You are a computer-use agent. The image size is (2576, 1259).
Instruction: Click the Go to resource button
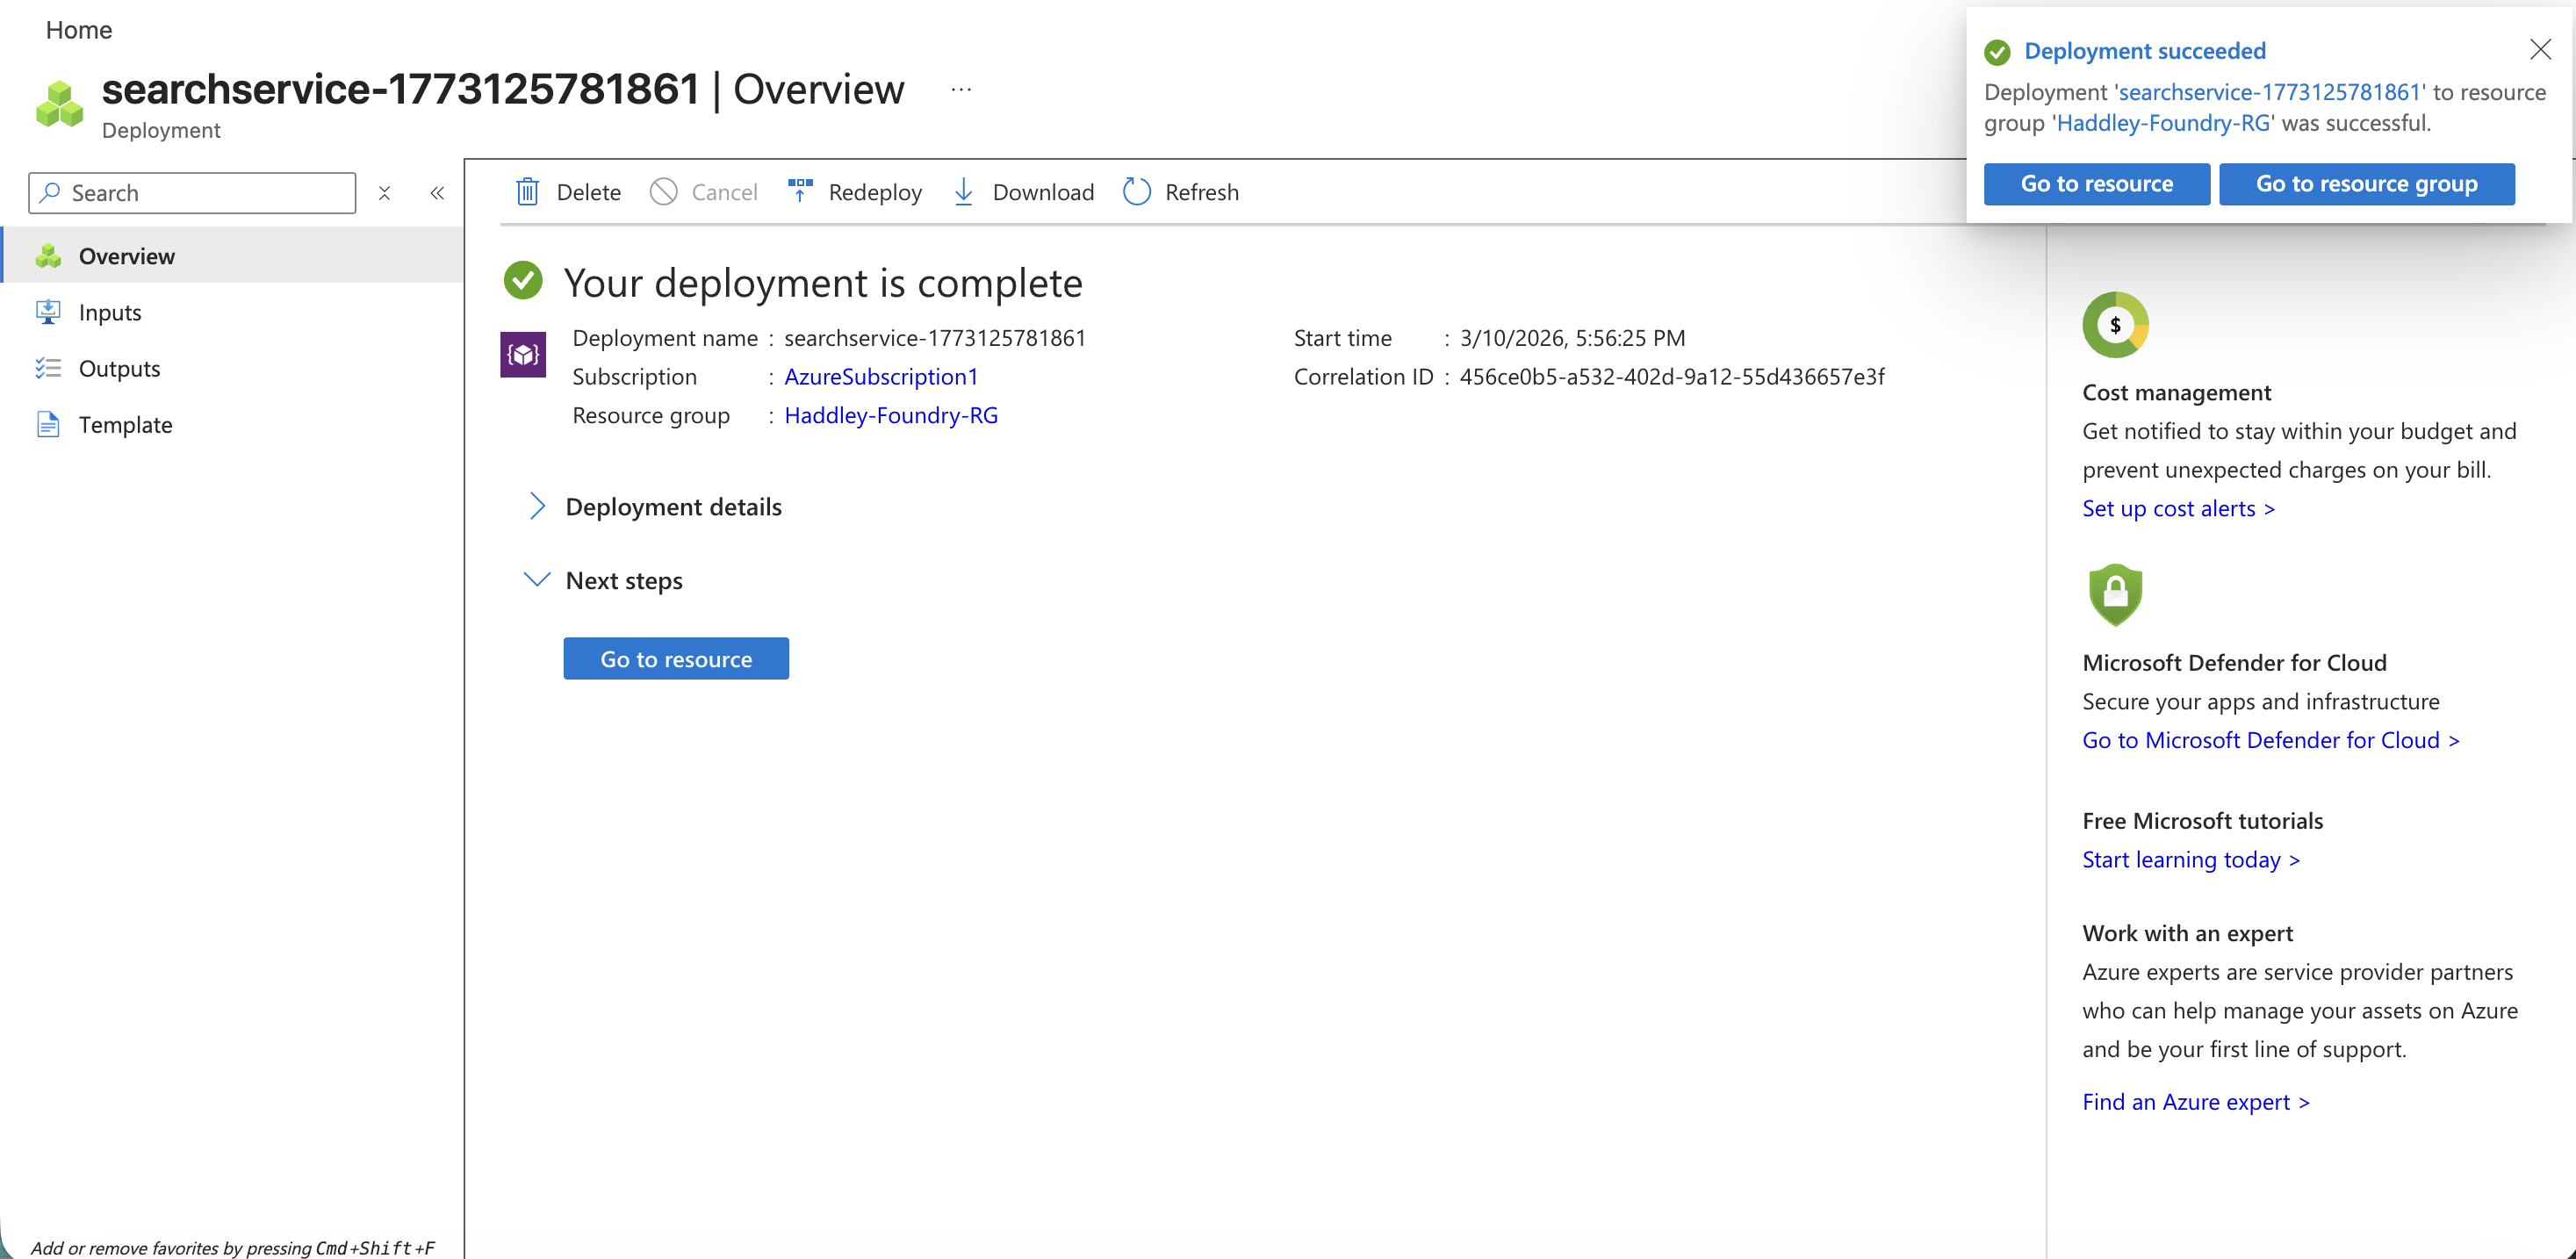point(676,658)
